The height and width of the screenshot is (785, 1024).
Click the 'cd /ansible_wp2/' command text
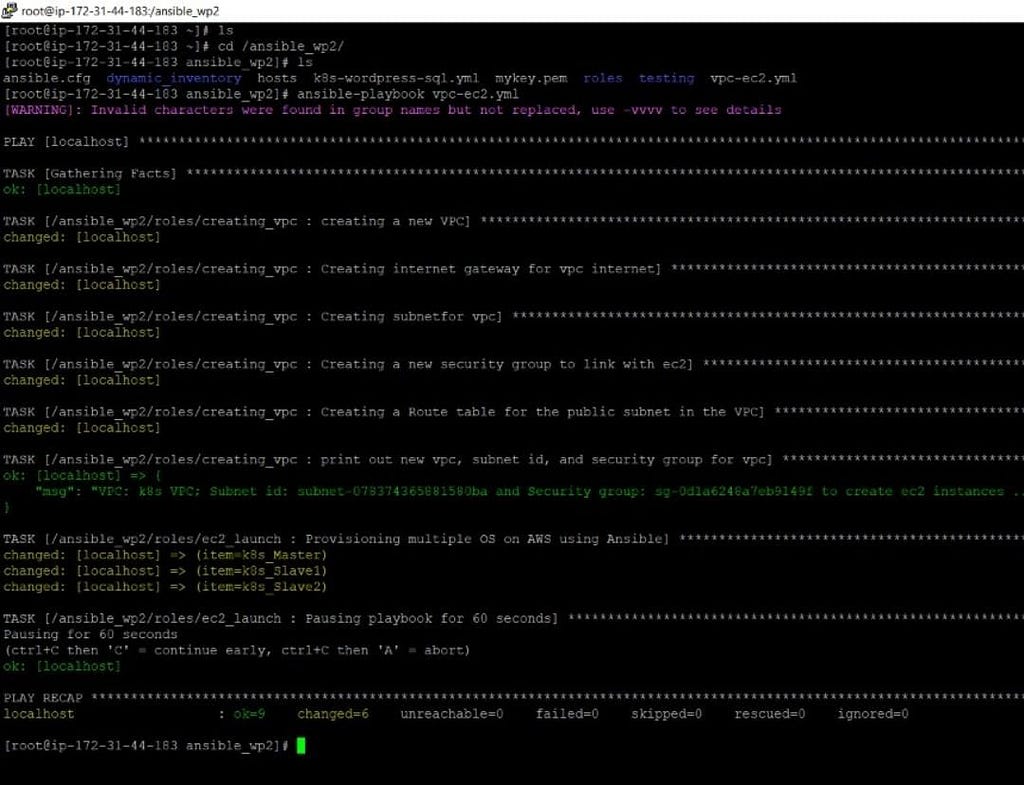click(281, 46)
